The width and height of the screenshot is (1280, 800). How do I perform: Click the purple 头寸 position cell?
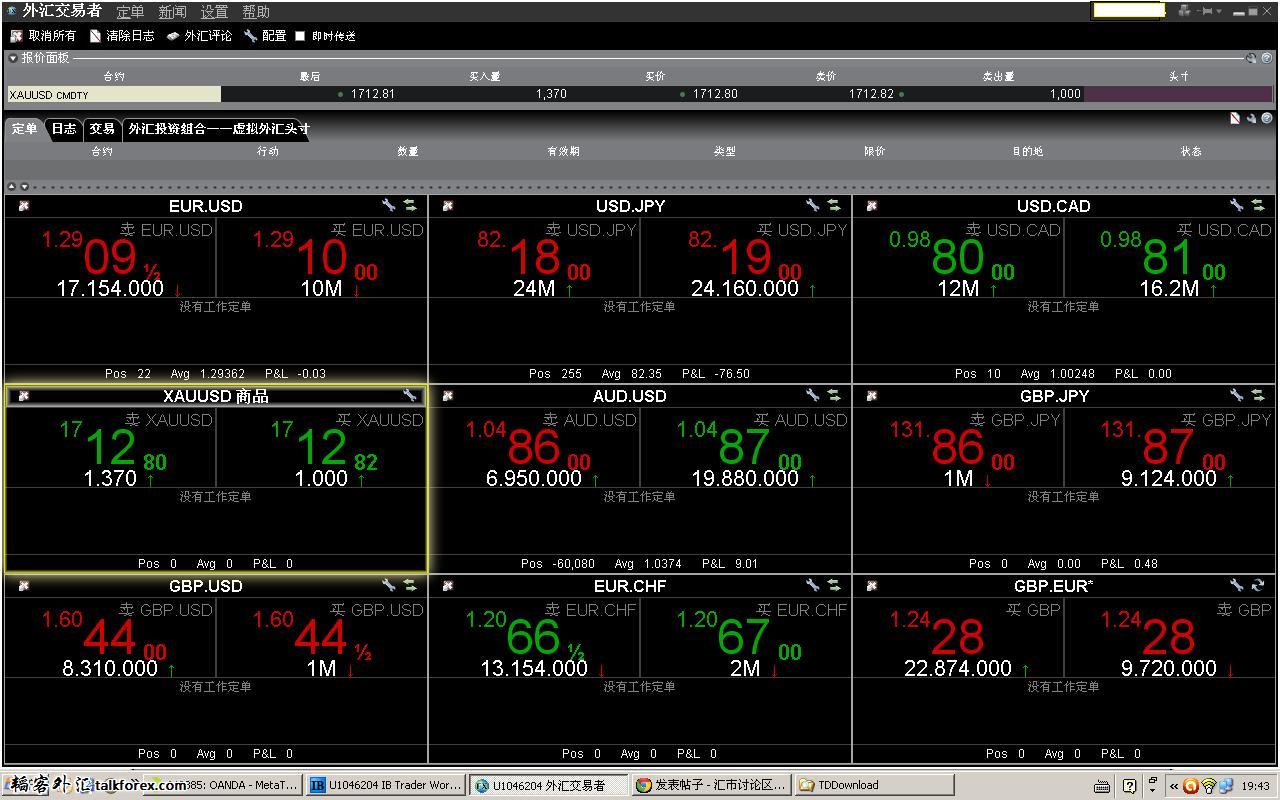point(1178,94)
